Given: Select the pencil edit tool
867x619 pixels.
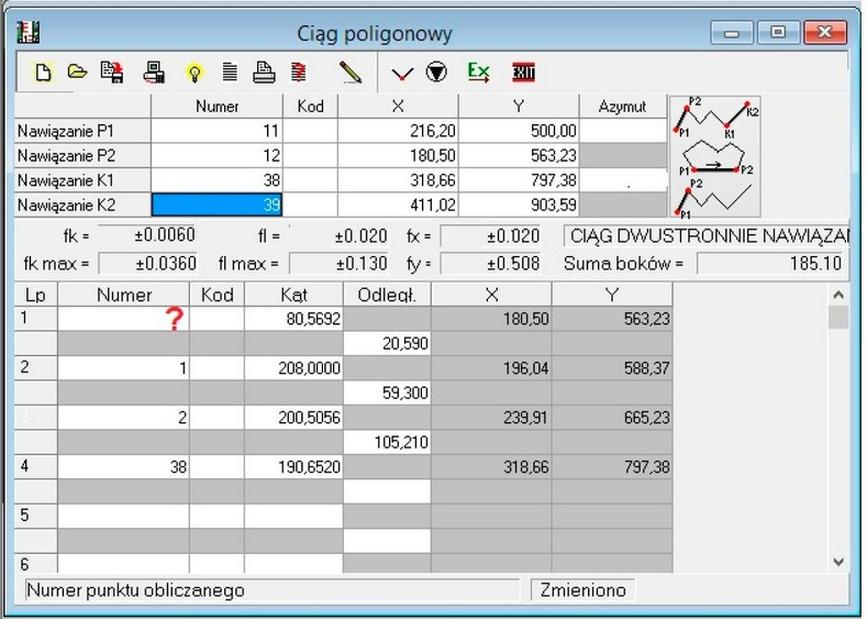Looking at the screenshot, I should point(349,73).
